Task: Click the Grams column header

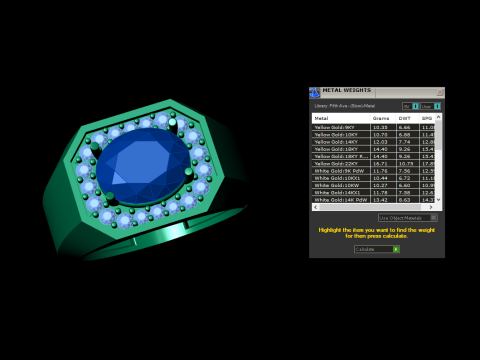Action: click(383, 118)
